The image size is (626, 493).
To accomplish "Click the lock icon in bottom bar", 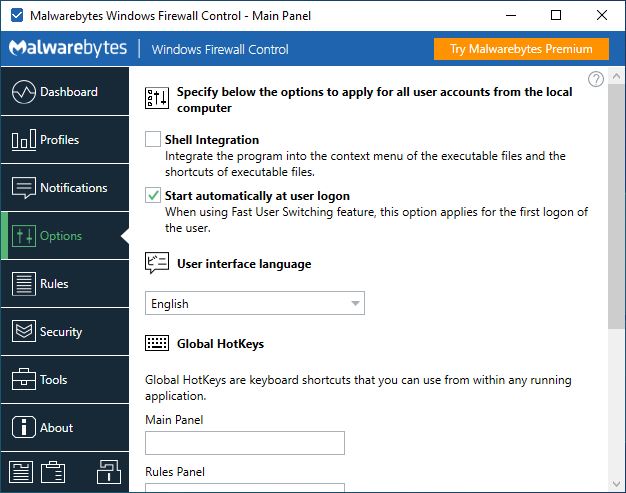I will point(109,472).
